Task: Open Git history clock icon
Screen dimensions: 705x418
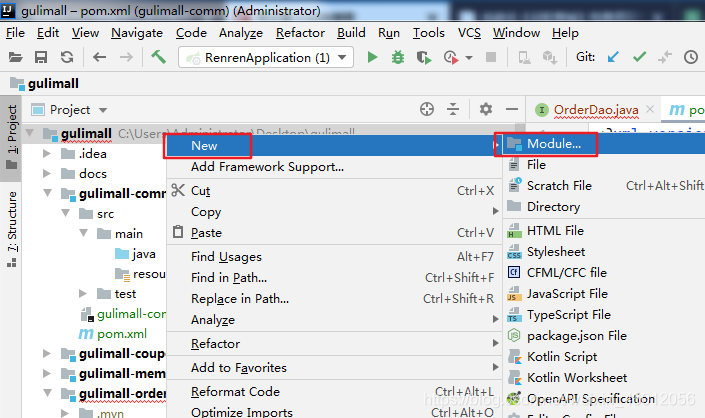Action: (x=691, y=57)
